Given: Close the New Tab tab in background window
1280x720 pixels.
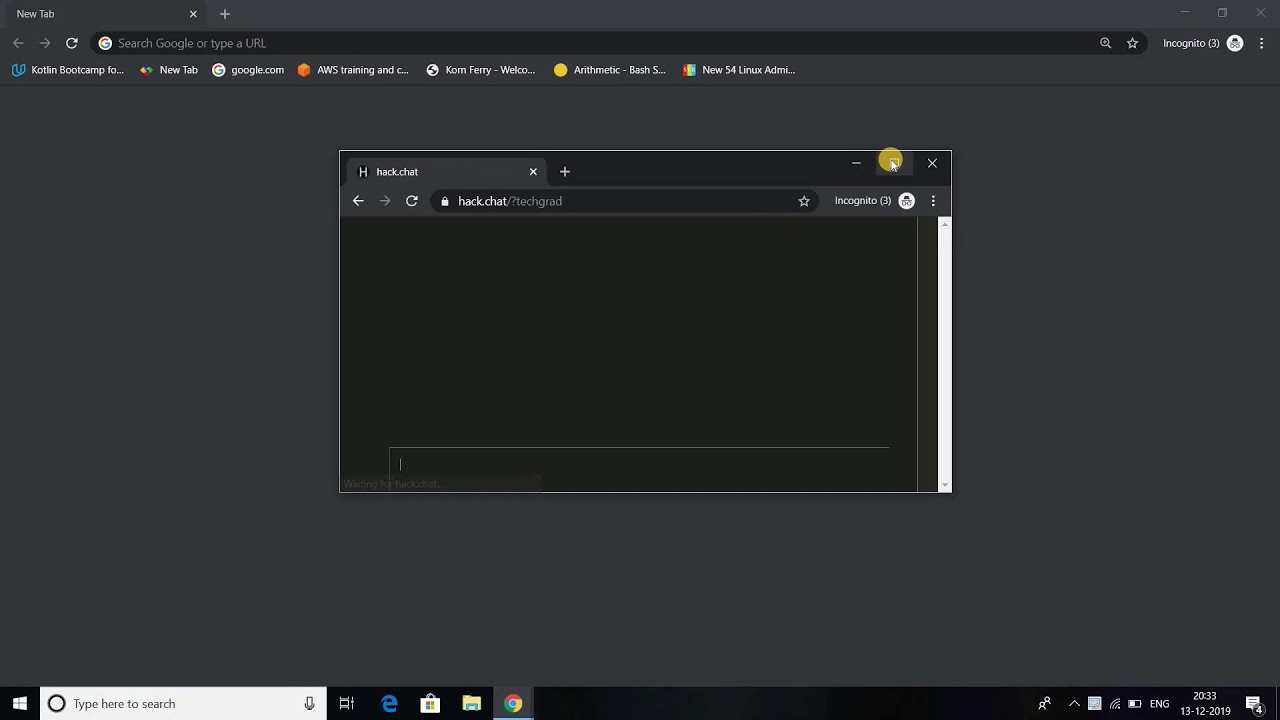Looking at the screenshot, I should pos(193,14).
